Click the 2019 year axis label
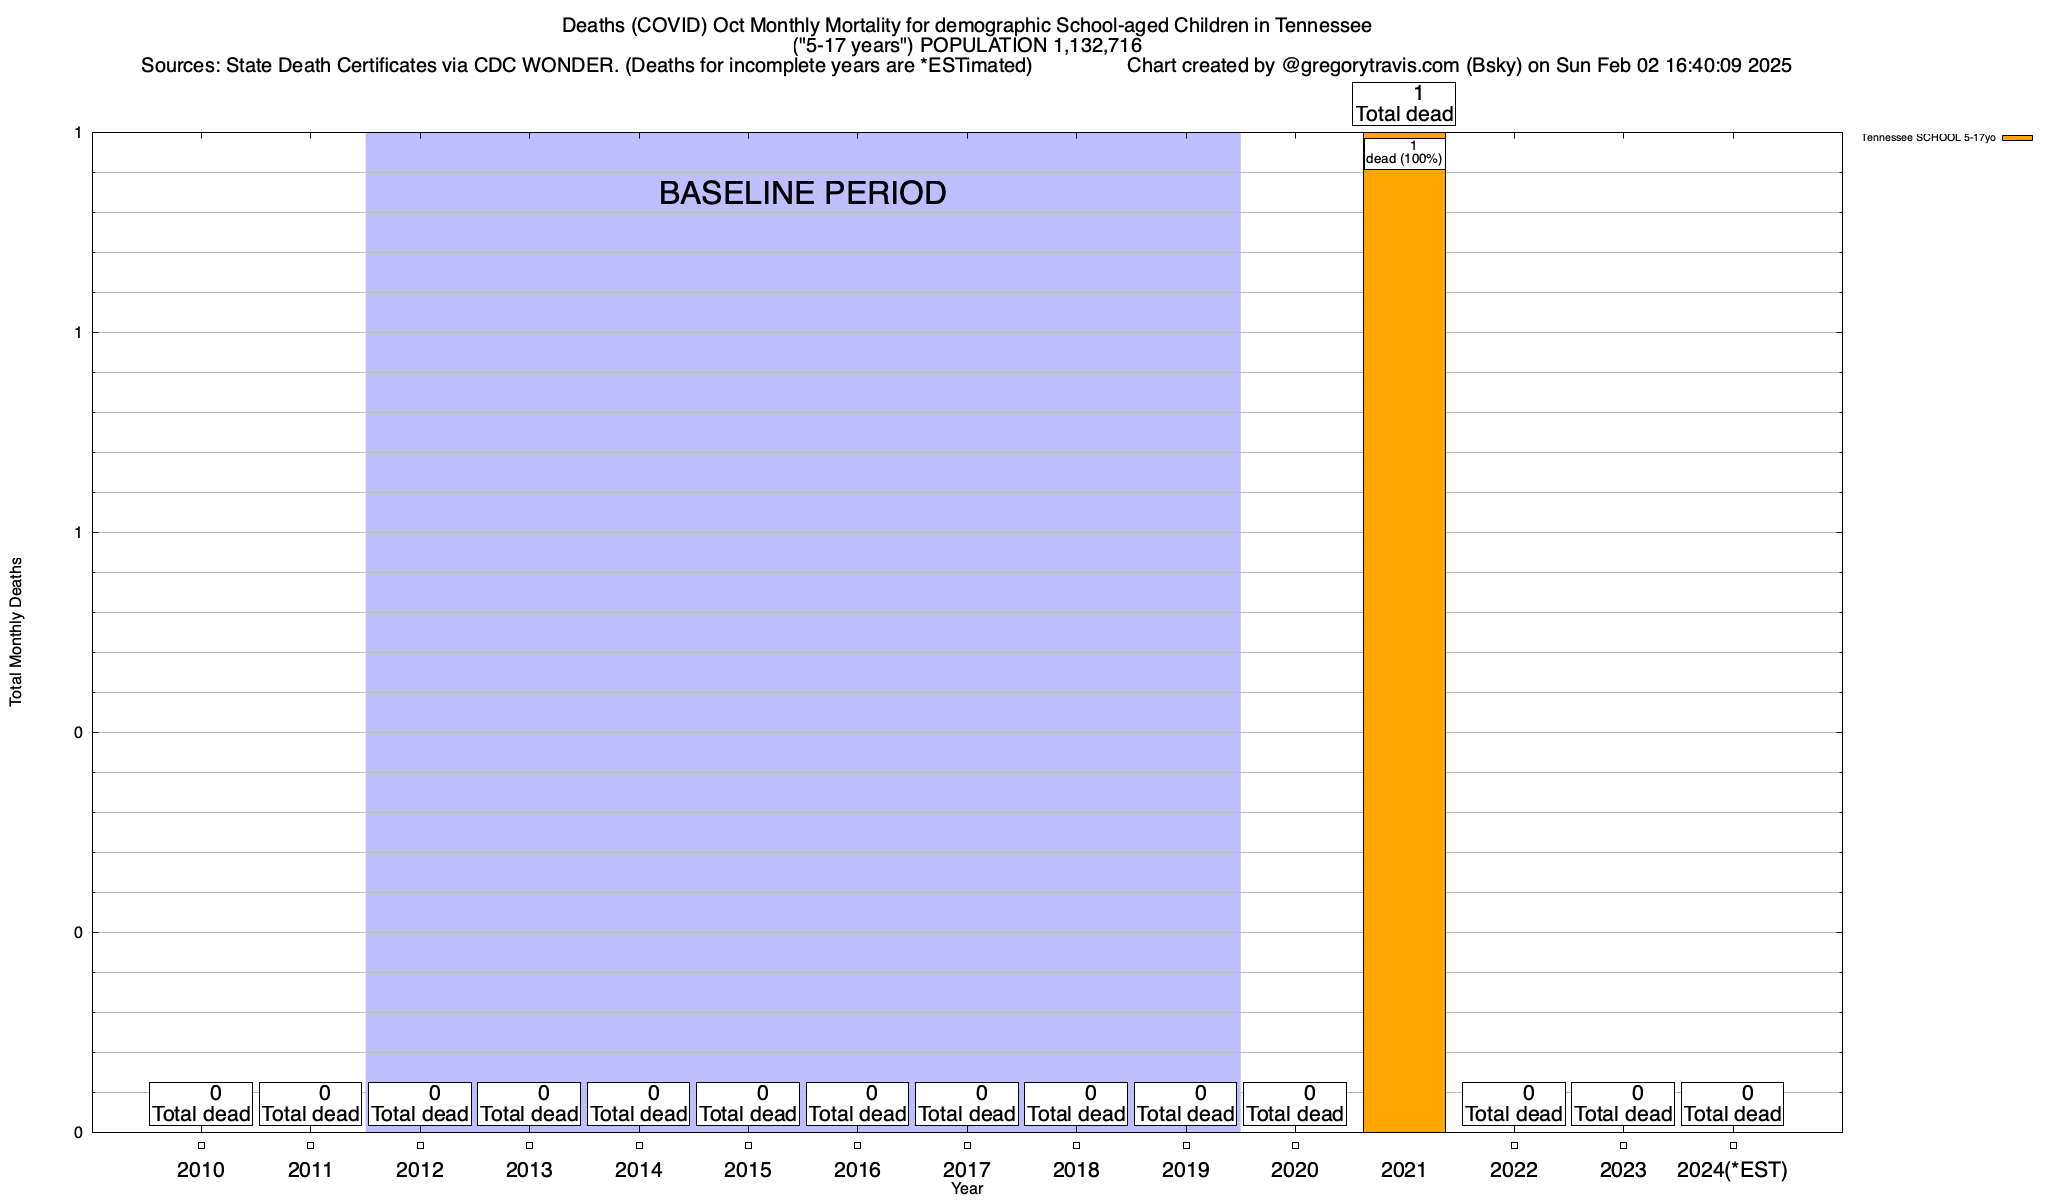Viewport: 2048px width, 1200px height. click(x=1186, y=1169)
